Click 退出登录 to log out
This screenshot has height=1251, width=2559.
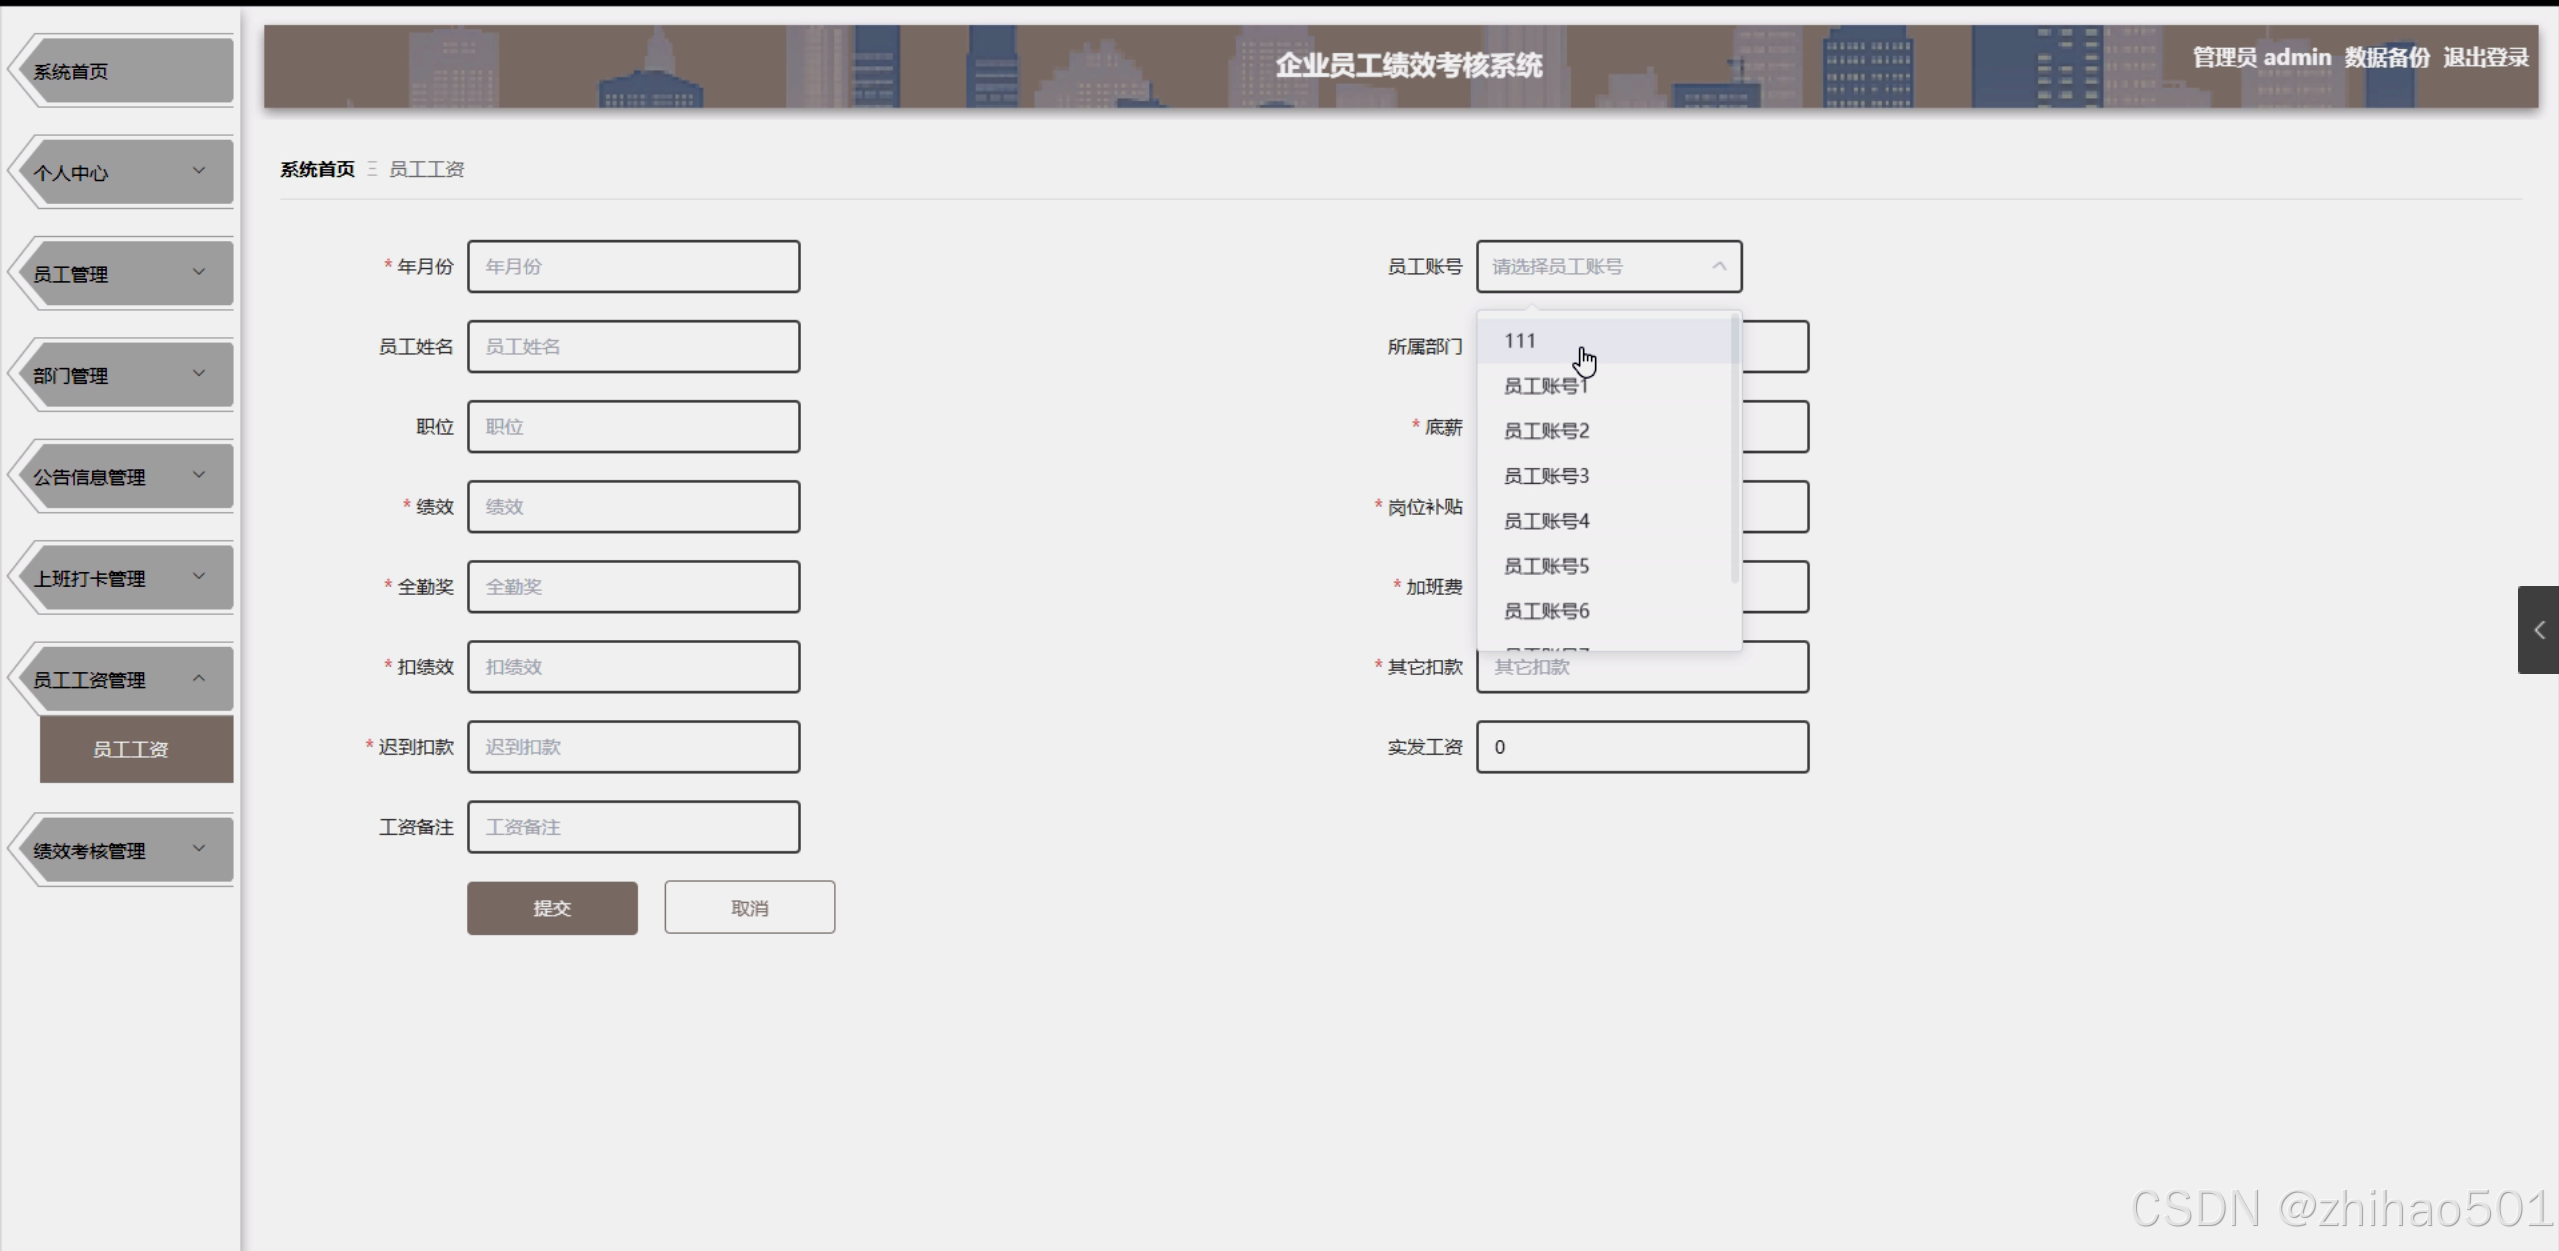click(2487, 57)
